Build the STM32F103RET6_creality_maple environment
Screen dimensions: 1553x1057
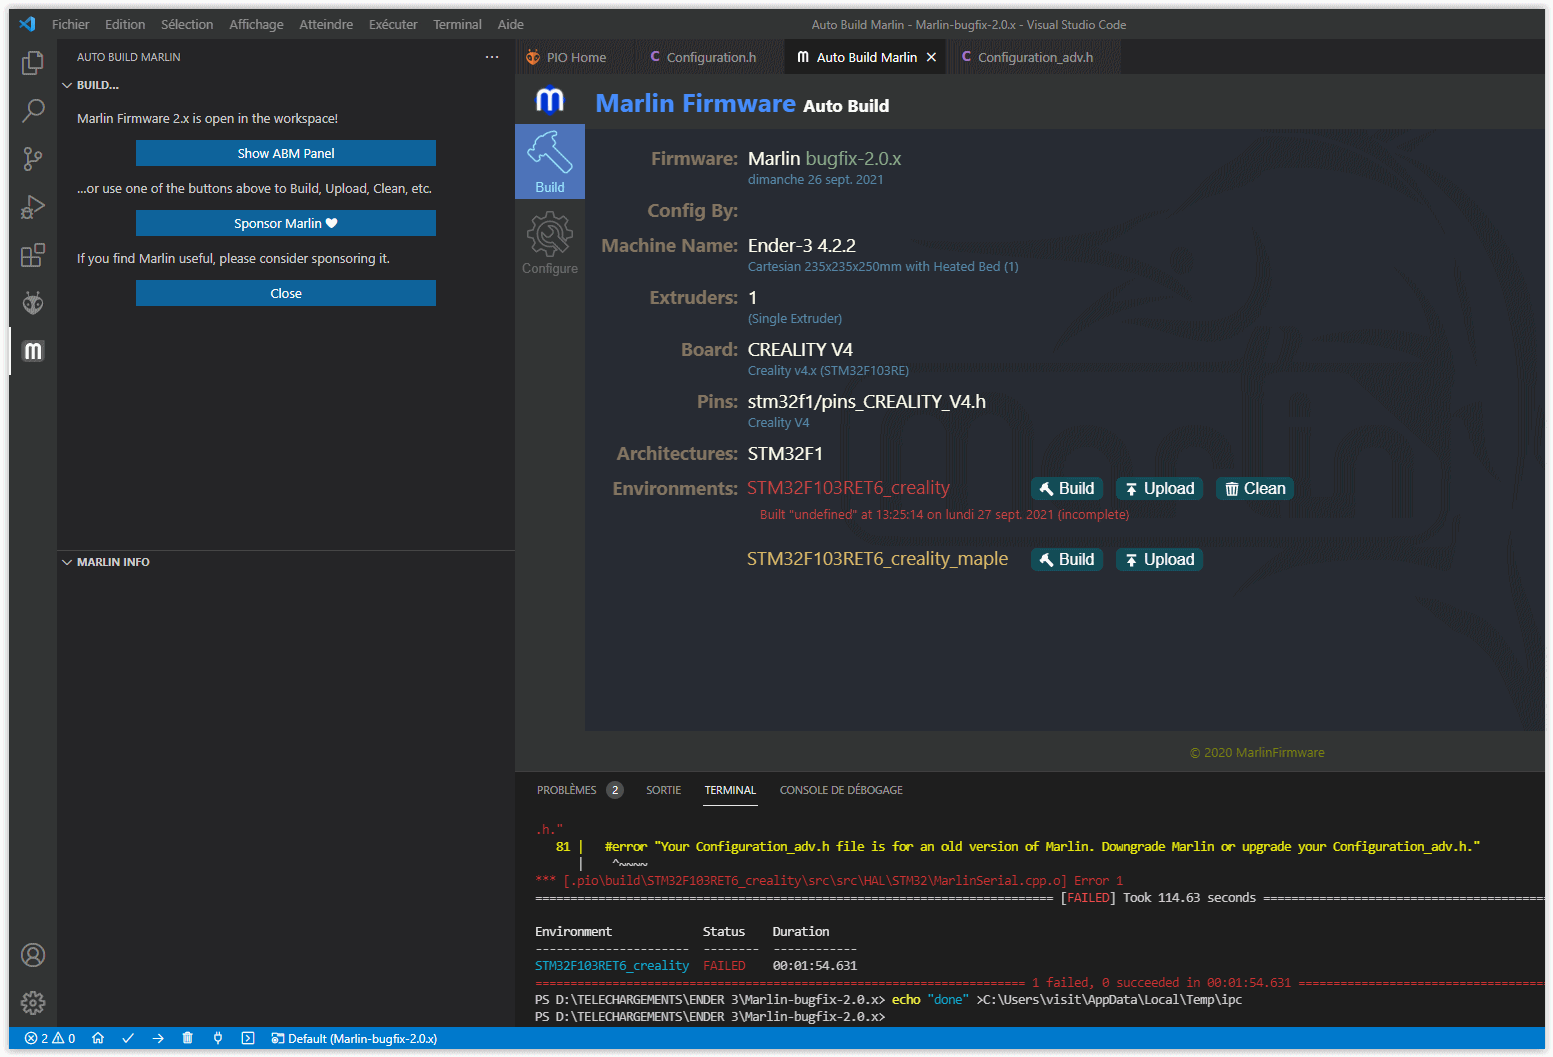(1067, 559)
